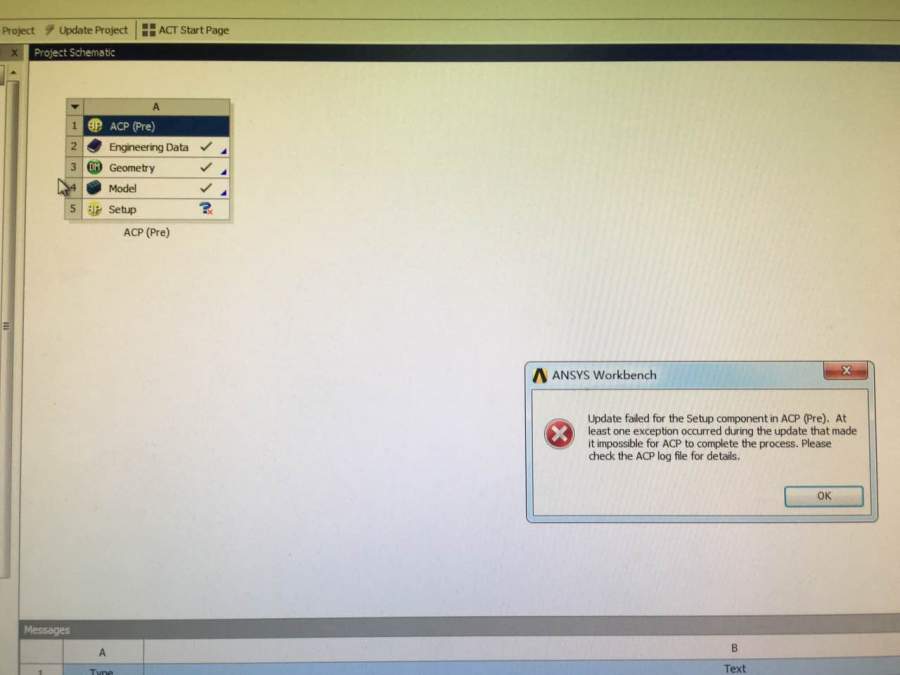Close the ANSYS Workbench error dialog
900x675 pixels.
(x=845, y=371)
